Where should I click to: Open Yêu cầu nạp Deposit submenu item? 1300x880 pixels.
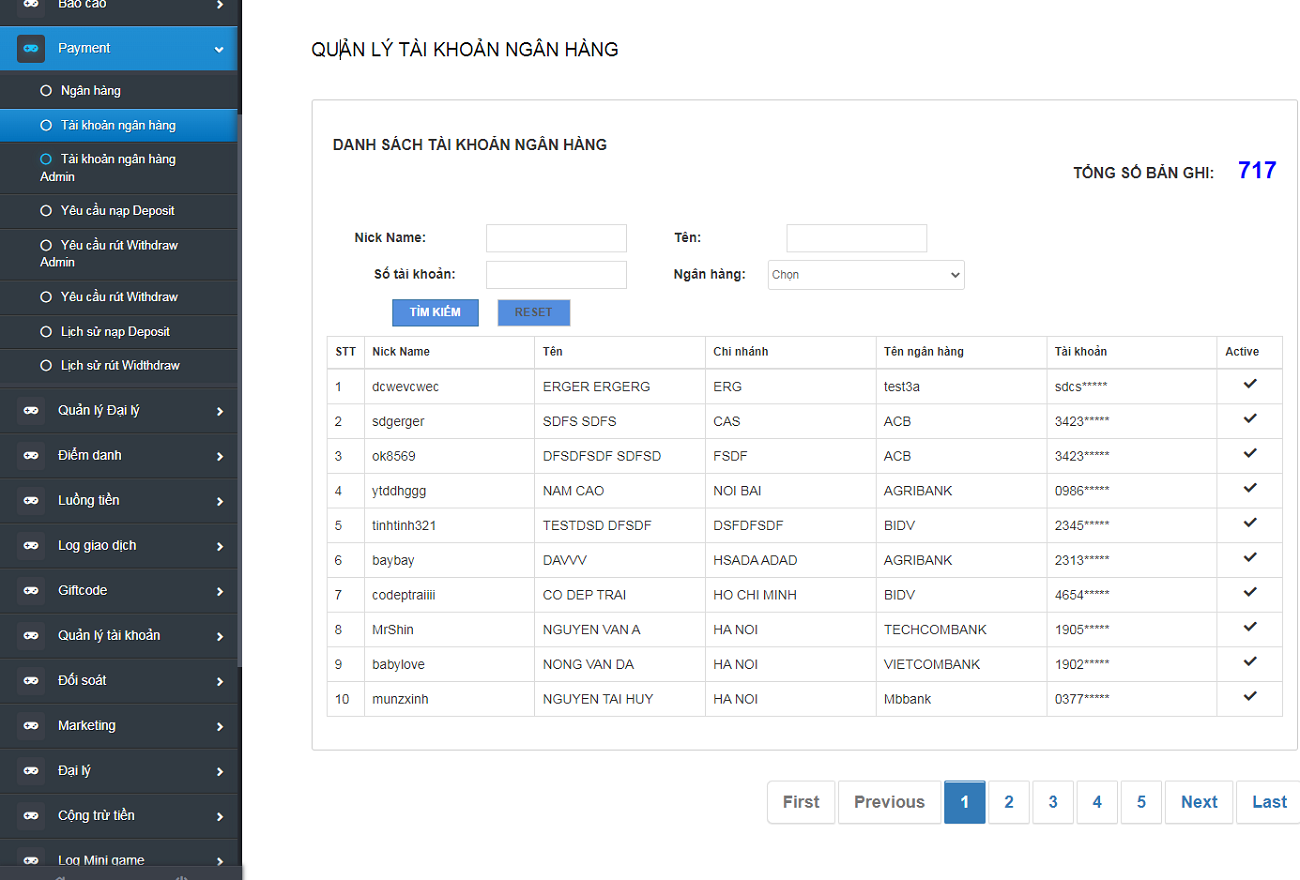117,211
